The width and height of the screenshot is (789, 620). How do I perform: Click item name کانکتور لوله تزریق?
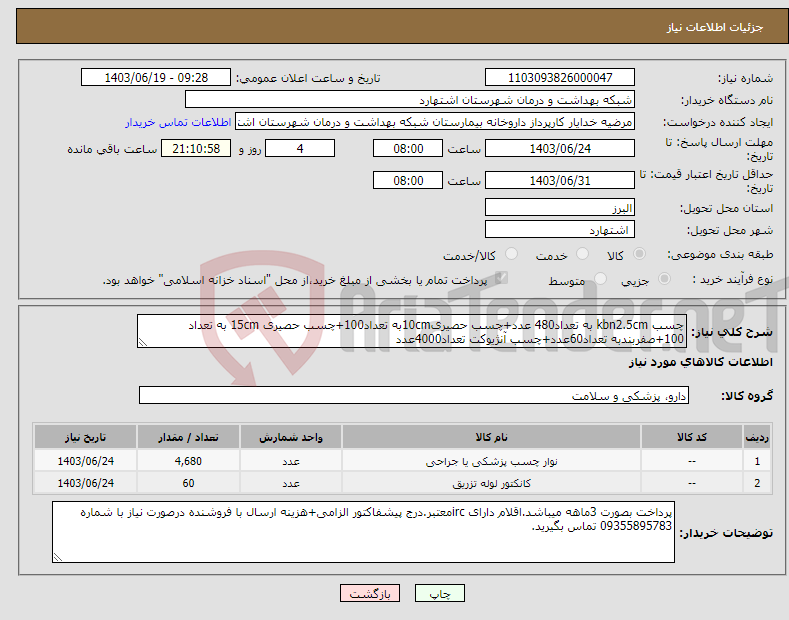coord(491,483)
